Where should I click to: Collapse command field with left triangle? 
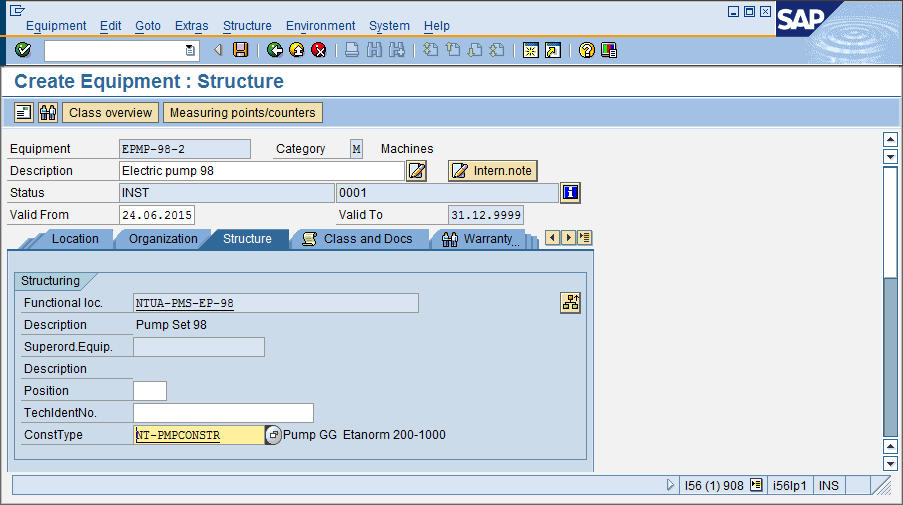pyautogui.click(x=218, y=50)
